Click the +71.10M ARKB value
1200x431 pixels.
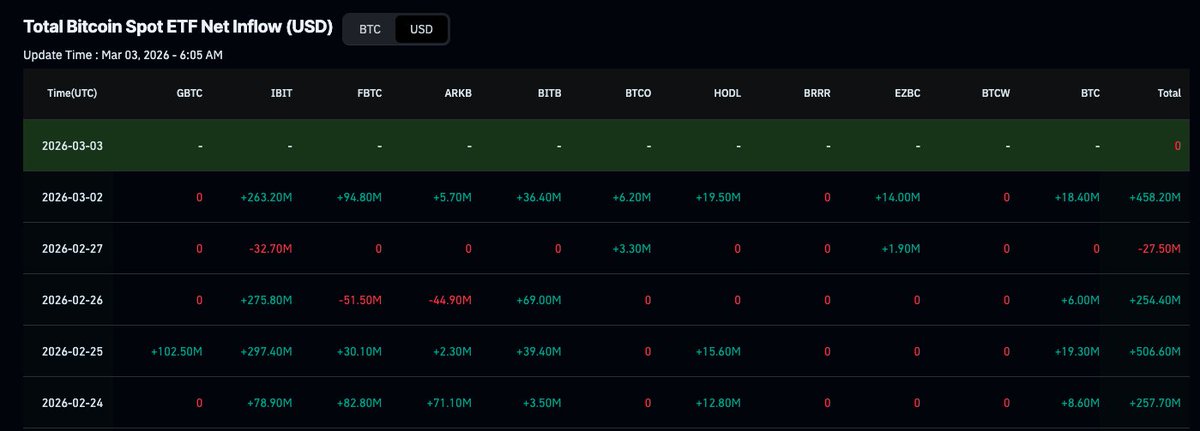tap(450, 403)
